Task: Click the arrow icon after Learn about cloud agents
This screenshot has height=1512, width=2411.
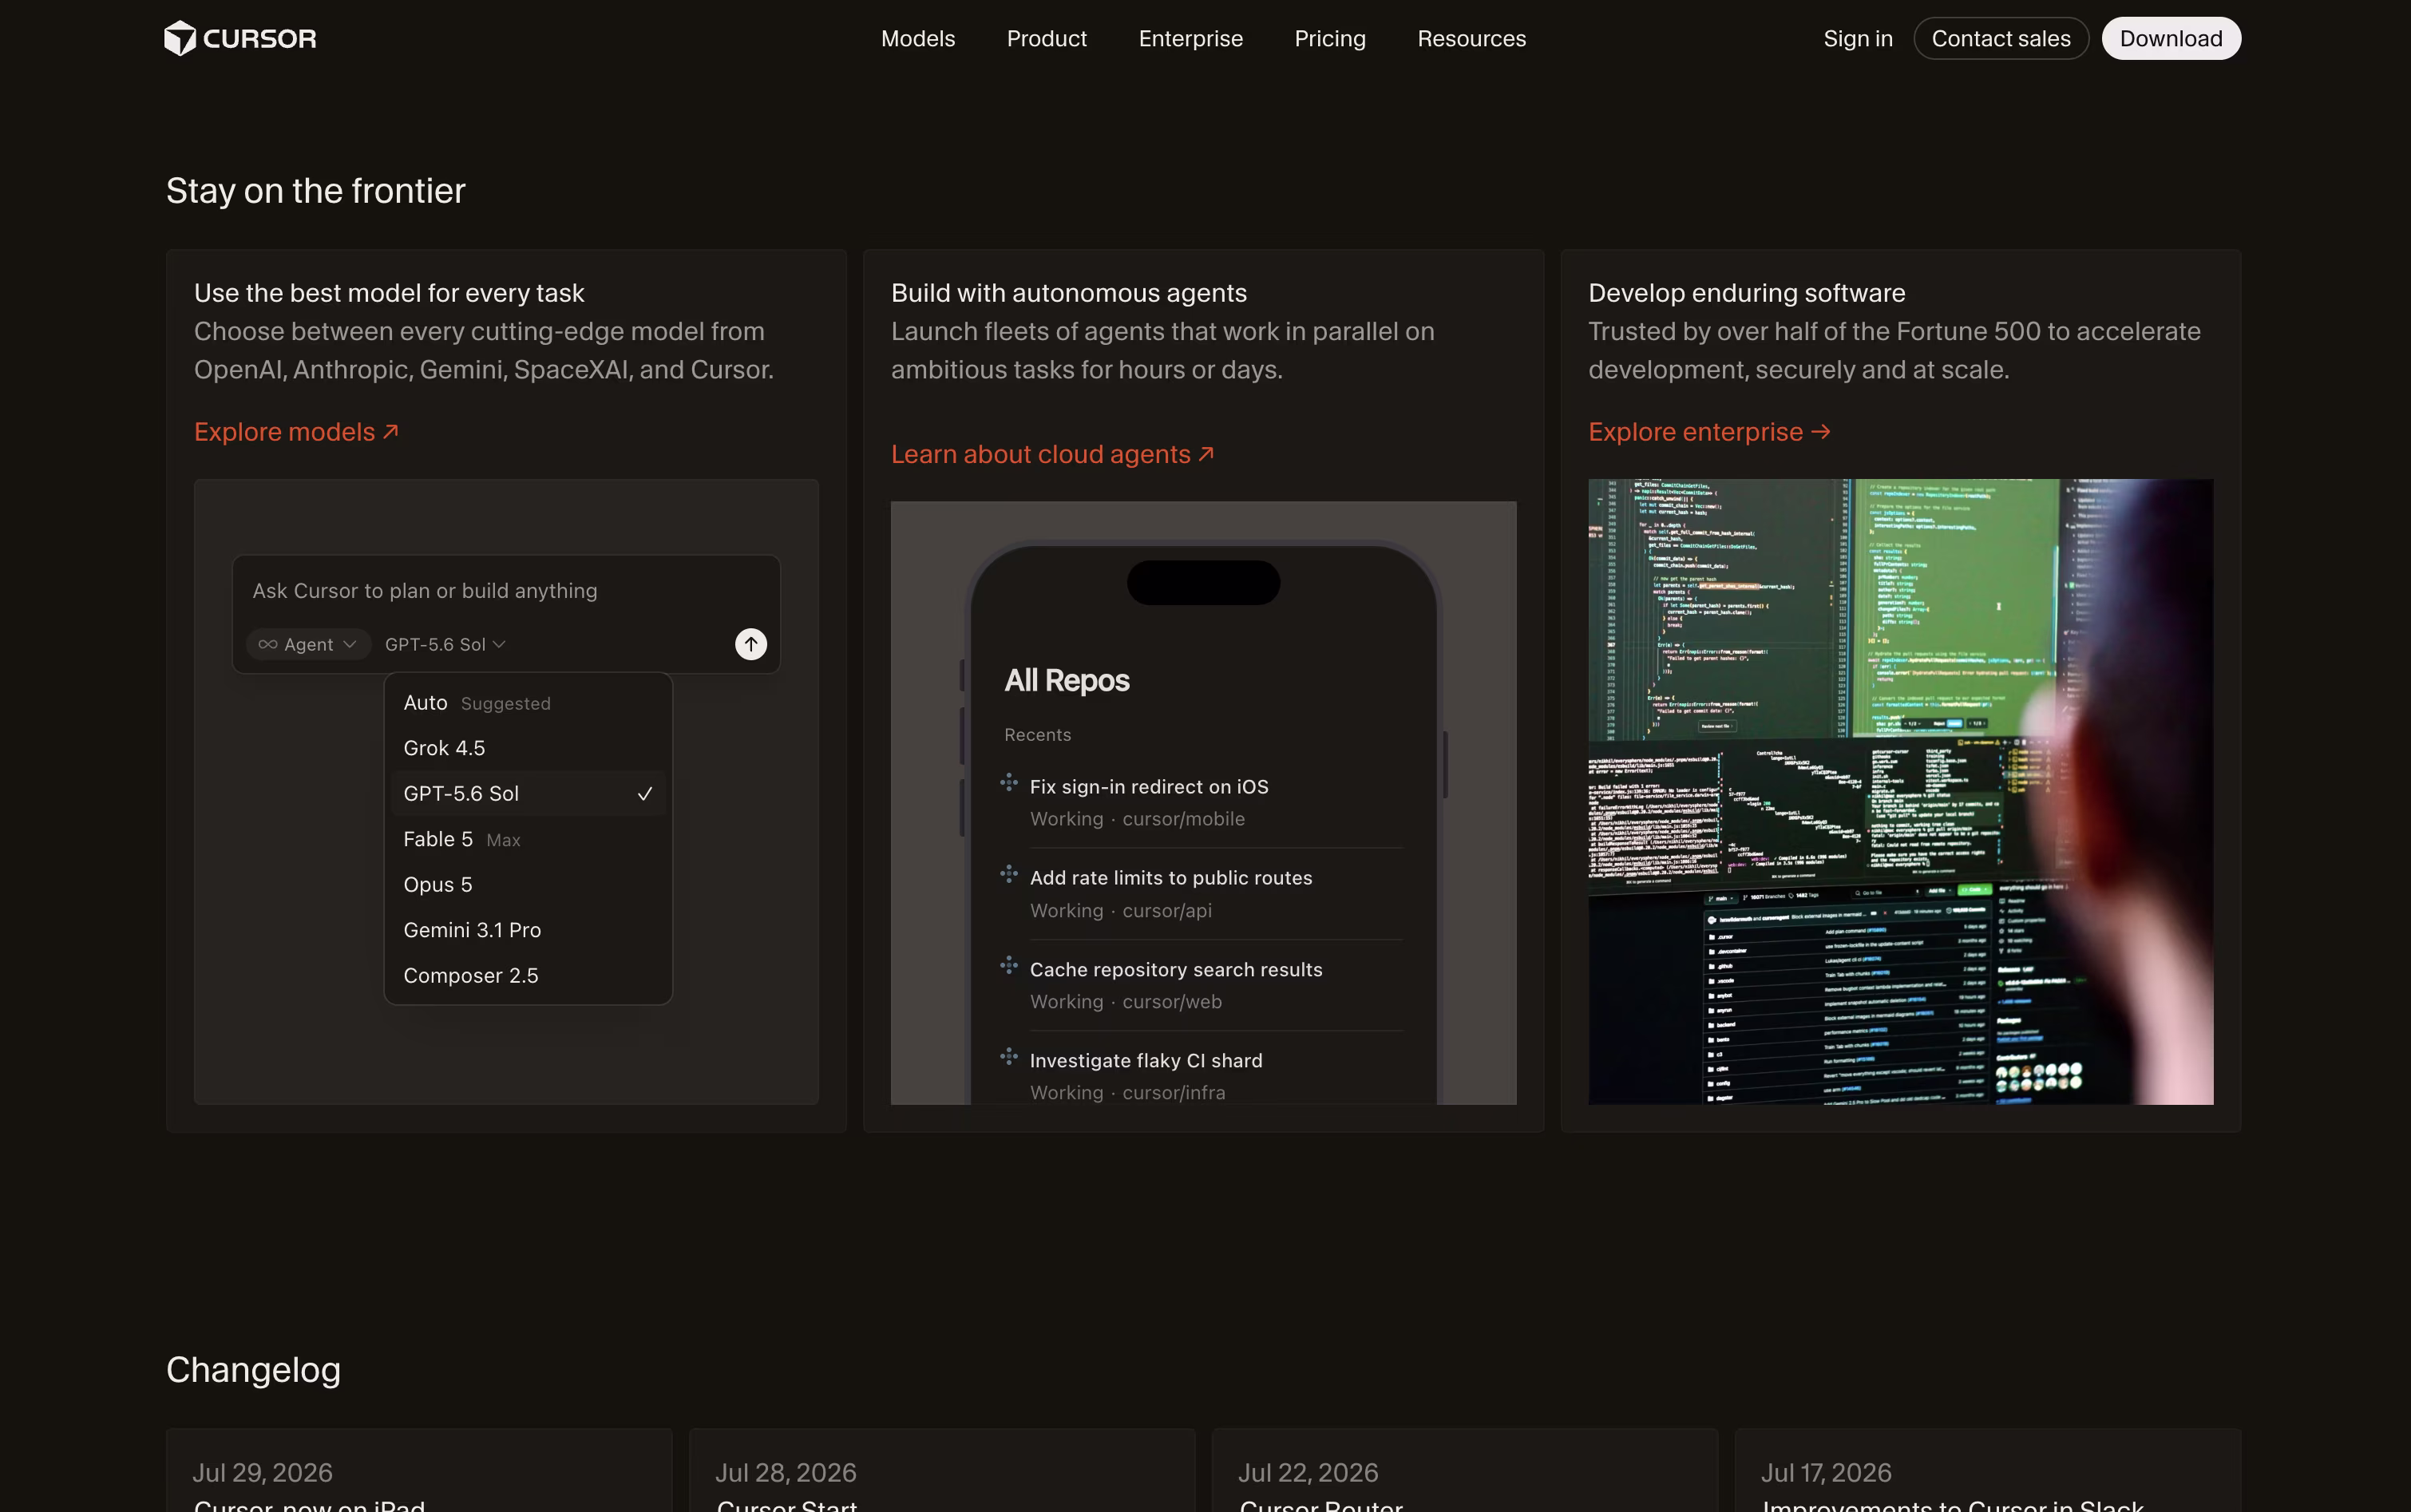Action: tap(1206, 454)
